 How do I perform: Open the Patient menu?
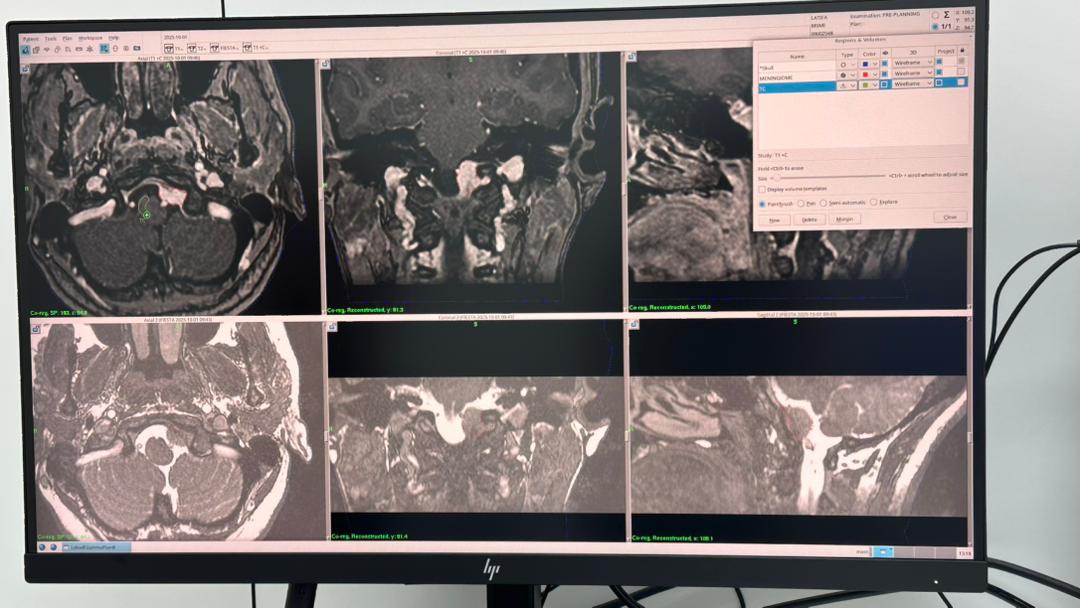pyautogui.click(x=31, y=38)
